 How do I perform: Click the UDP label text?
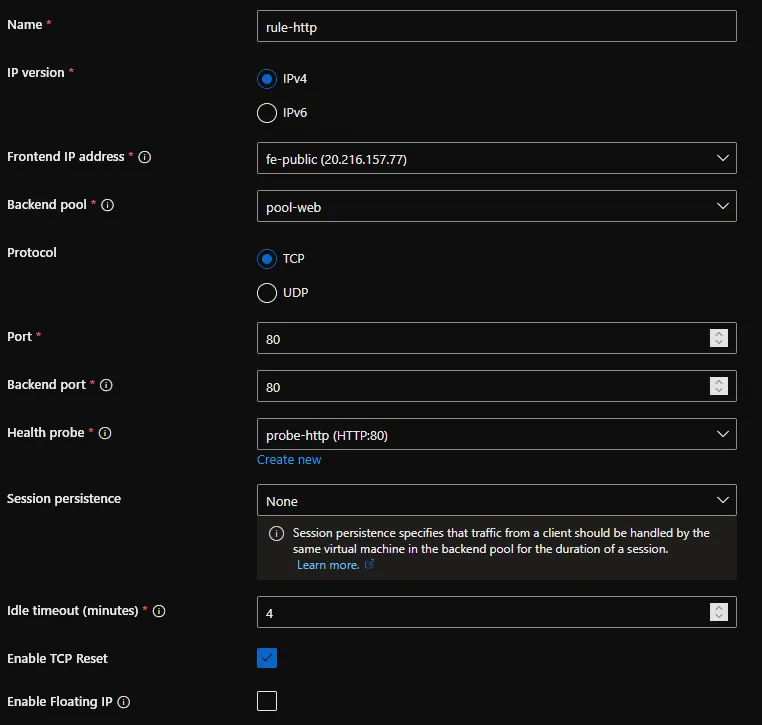[295, 293]
